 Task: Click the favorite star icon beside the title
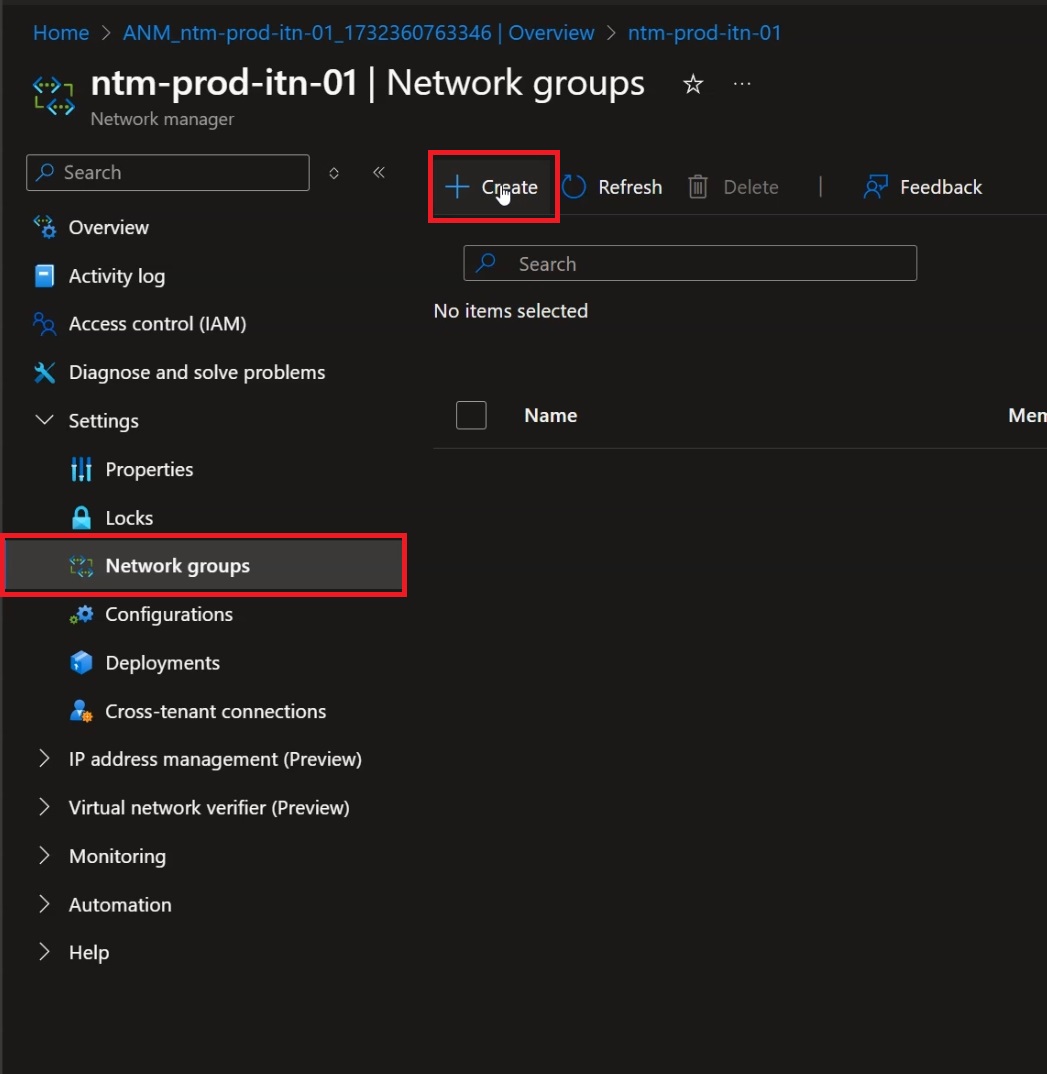693,84
